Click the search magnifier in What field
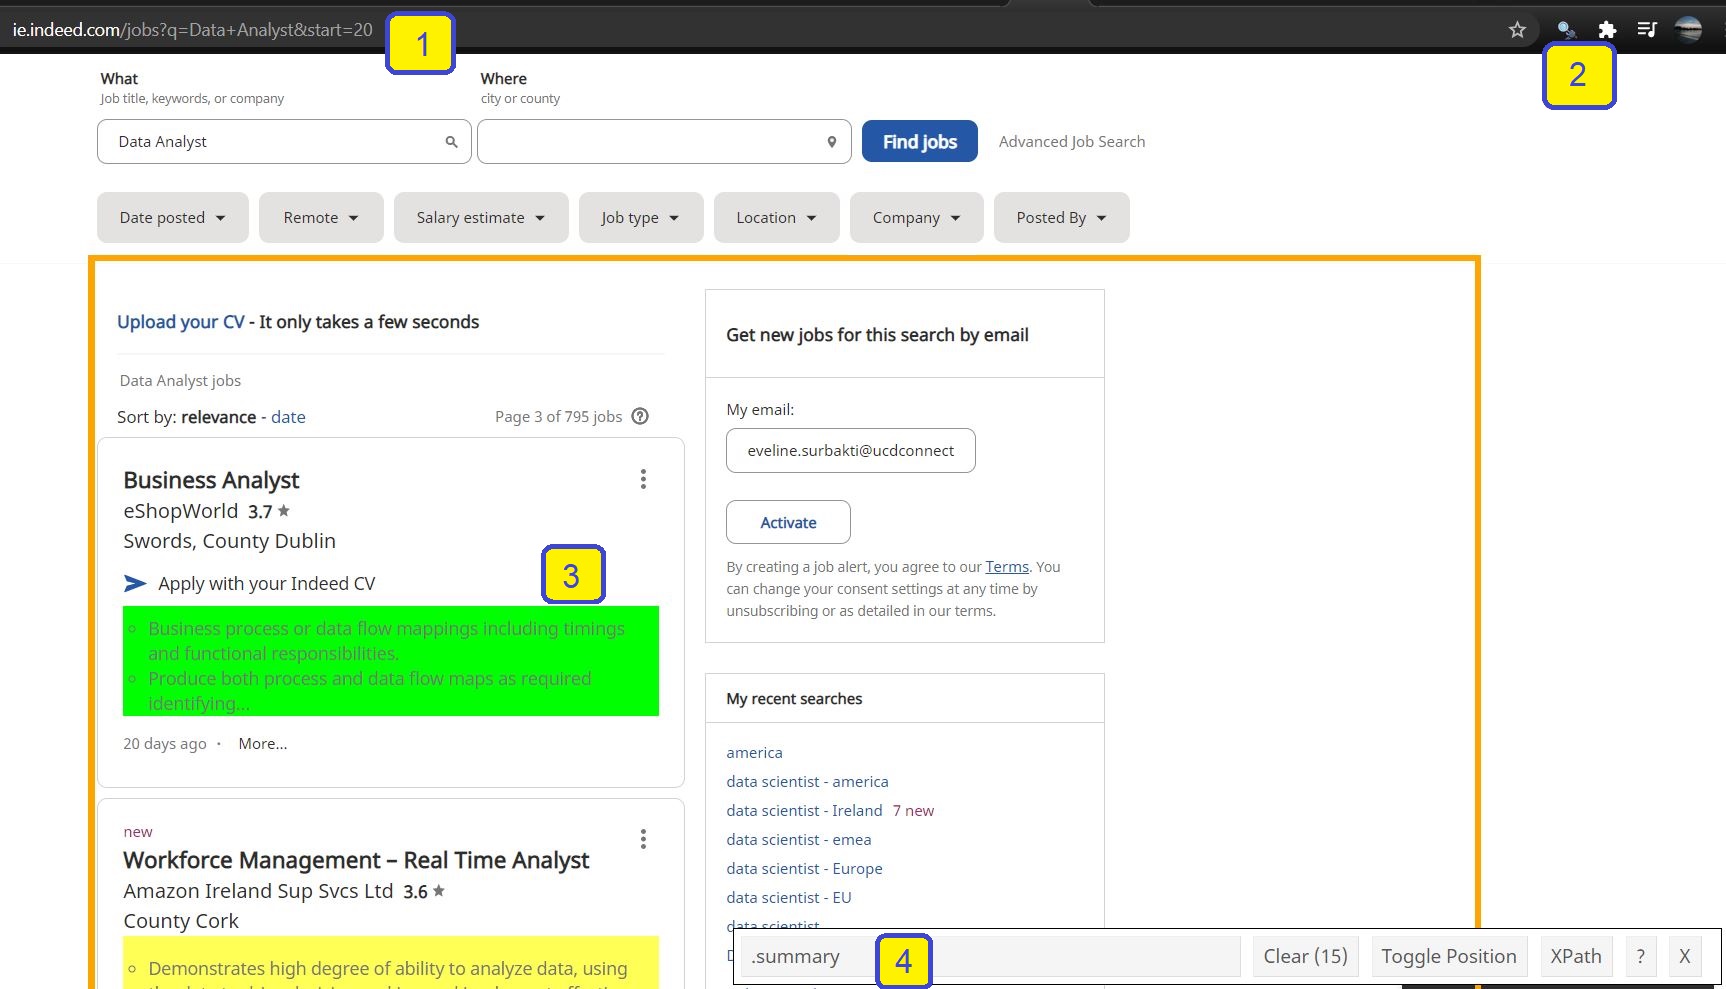The height and width of the screenshot is (989, 1726). (451, 142)
